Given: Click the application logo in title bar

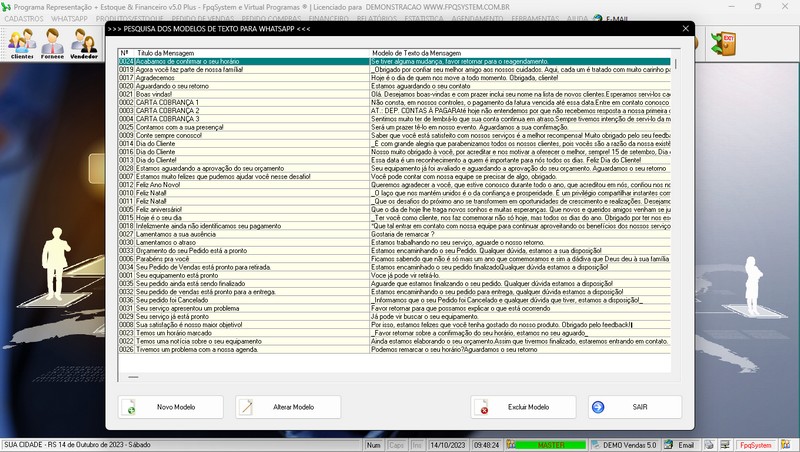Looking at the screenshot, I should click(6, 7).
